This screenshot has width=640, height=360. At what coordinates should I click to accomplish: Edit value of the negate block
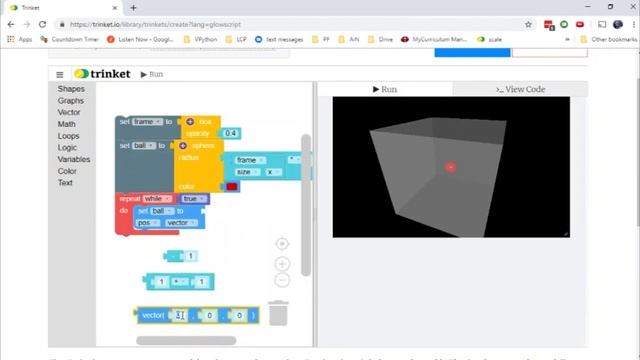[x=190, y=256]
